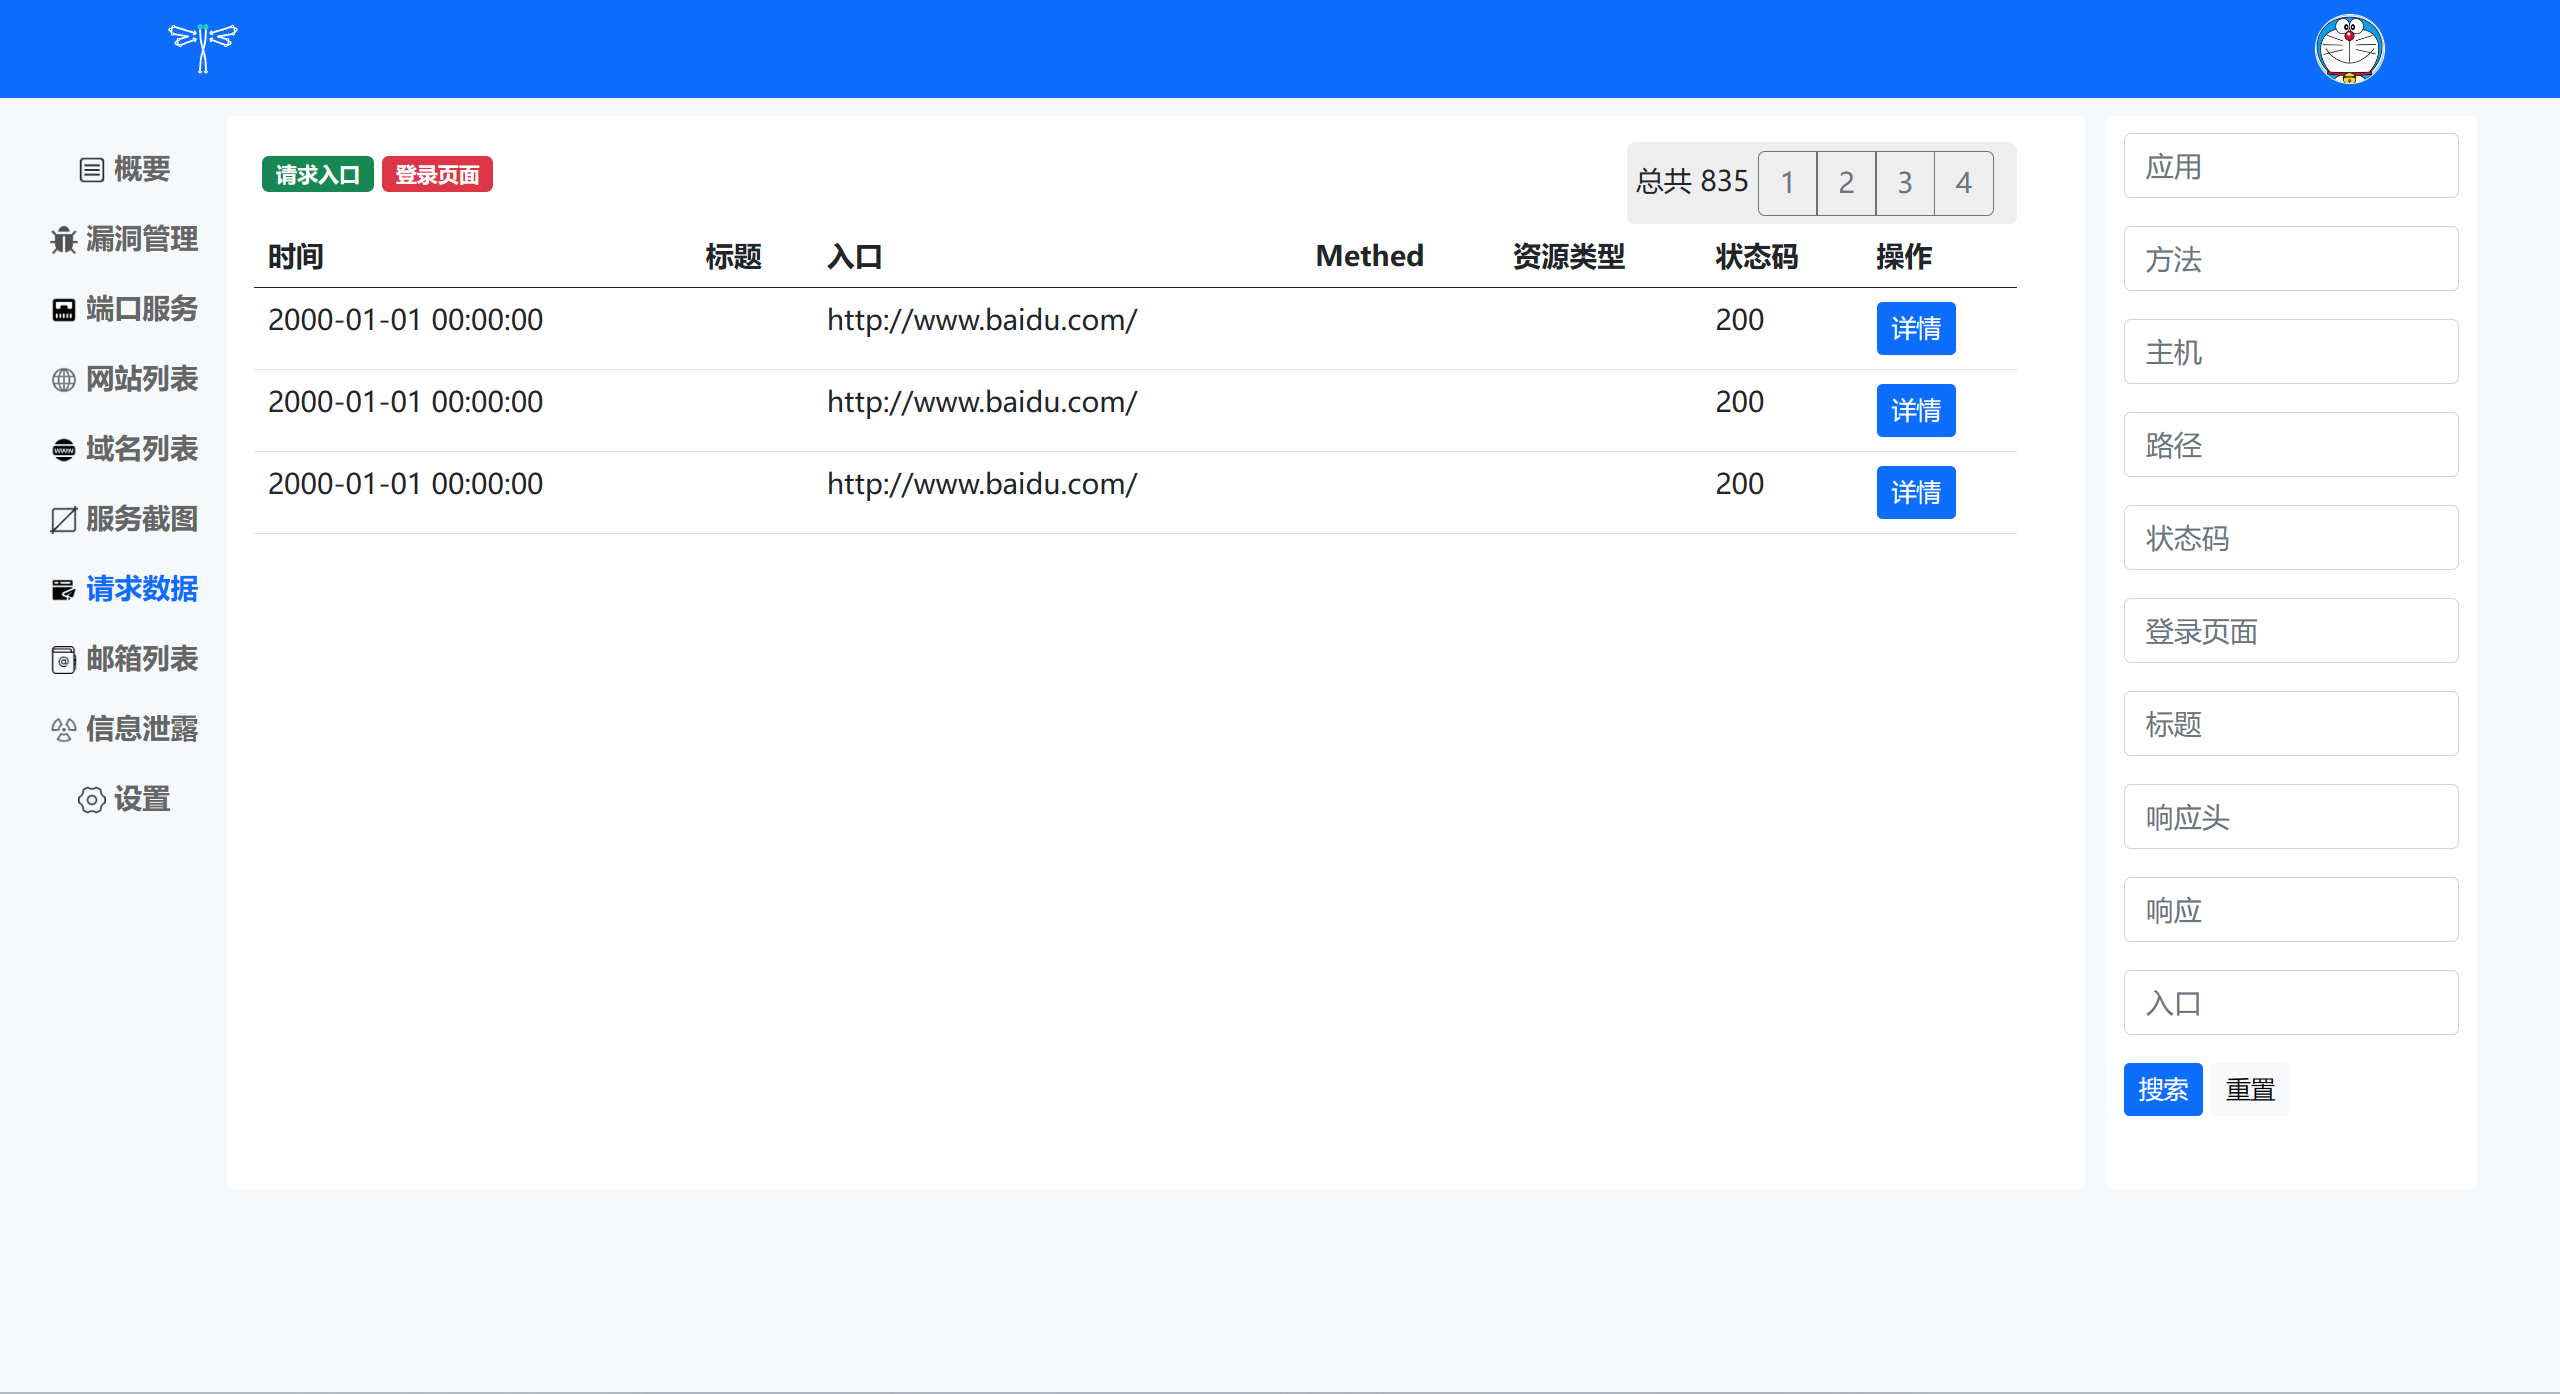The width and height of the screenshot is (2560, 1394).
Task: Click the red 登录页面 tag
Action: tap(437, 175)
